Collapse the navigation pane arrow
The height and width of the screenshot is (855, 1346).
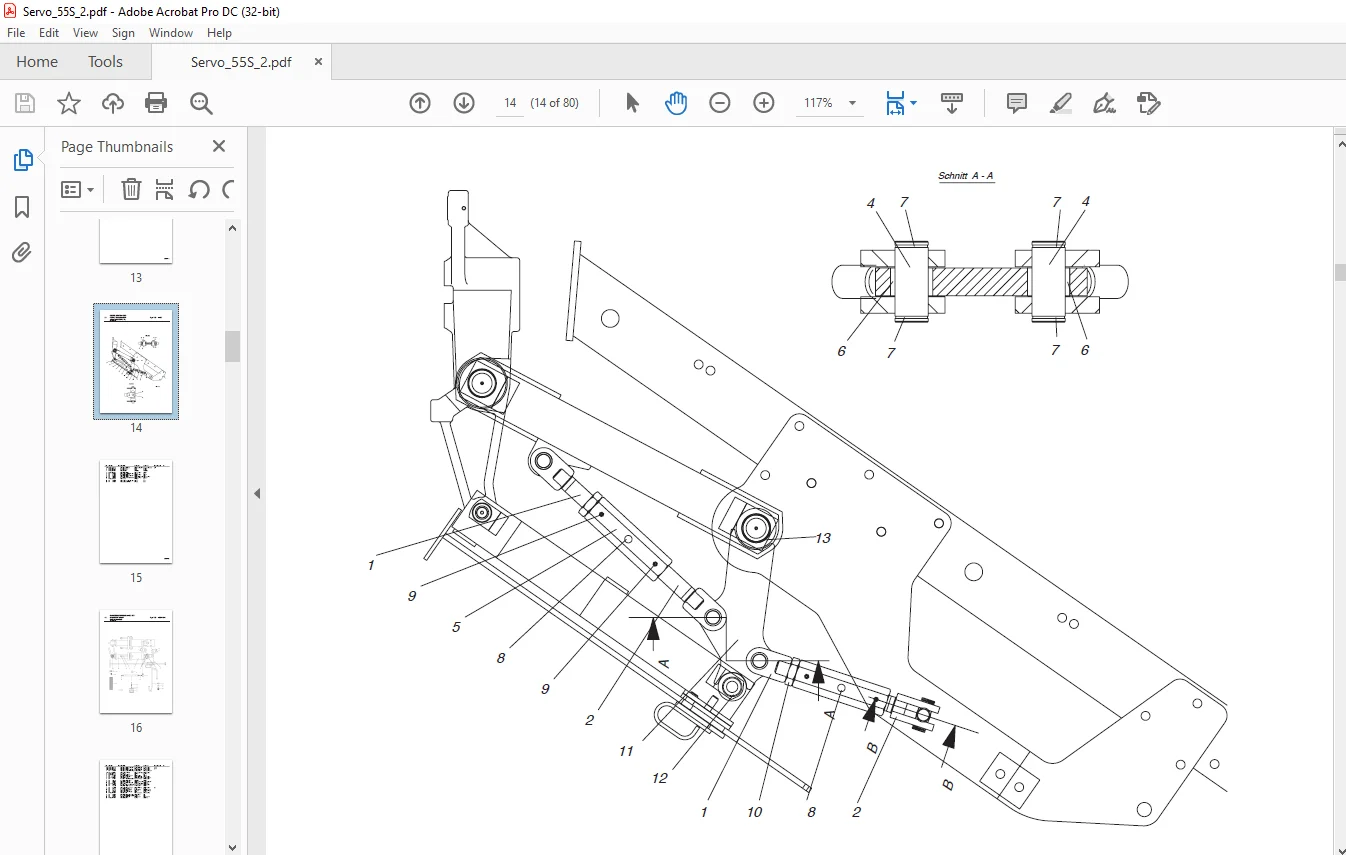coord(257,493)
